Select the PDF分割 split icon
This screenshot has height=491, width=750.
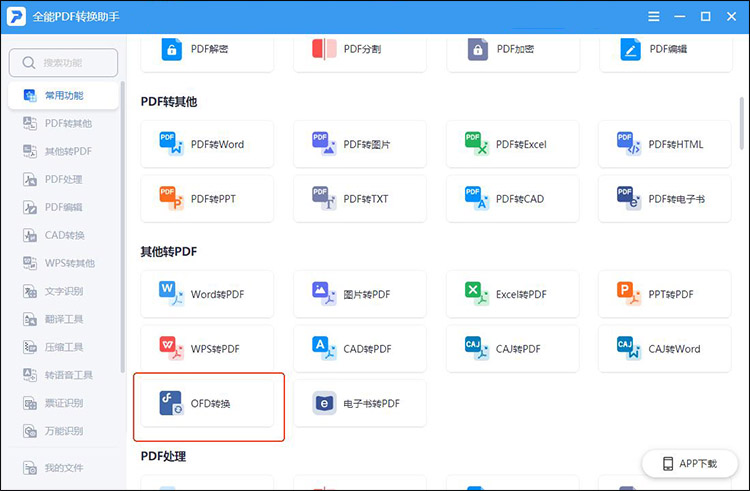tap(324, 49)
